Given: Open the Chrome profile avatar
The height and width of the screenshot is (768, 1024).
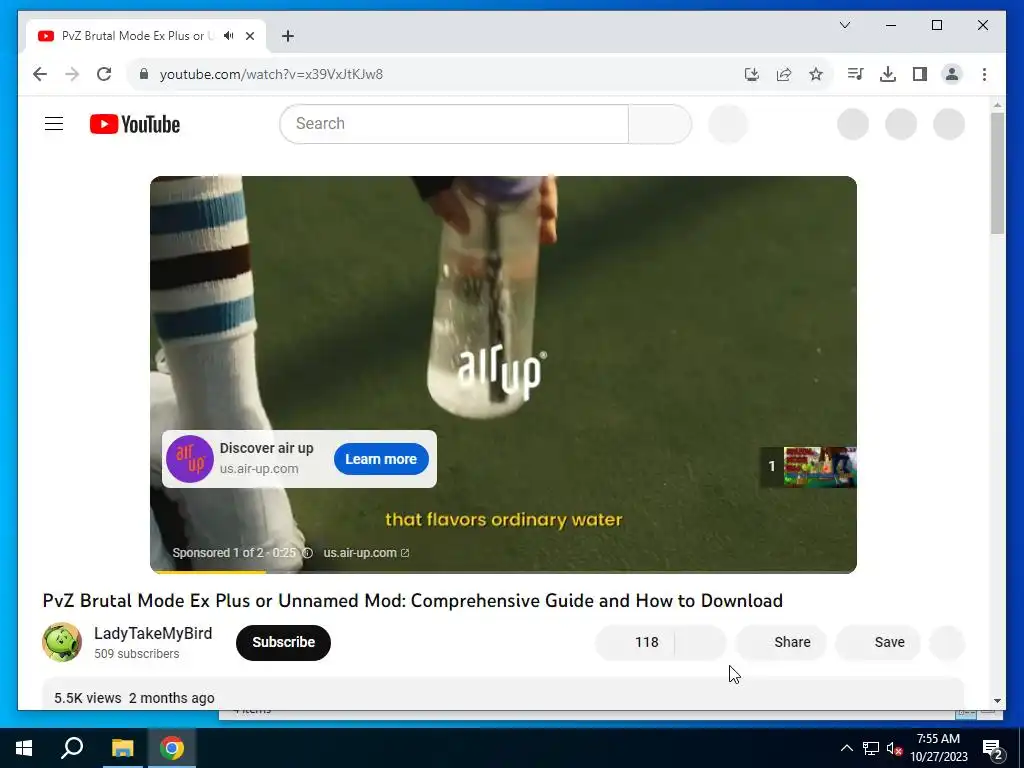Looking at the screenshot, I should pos(952,74).
